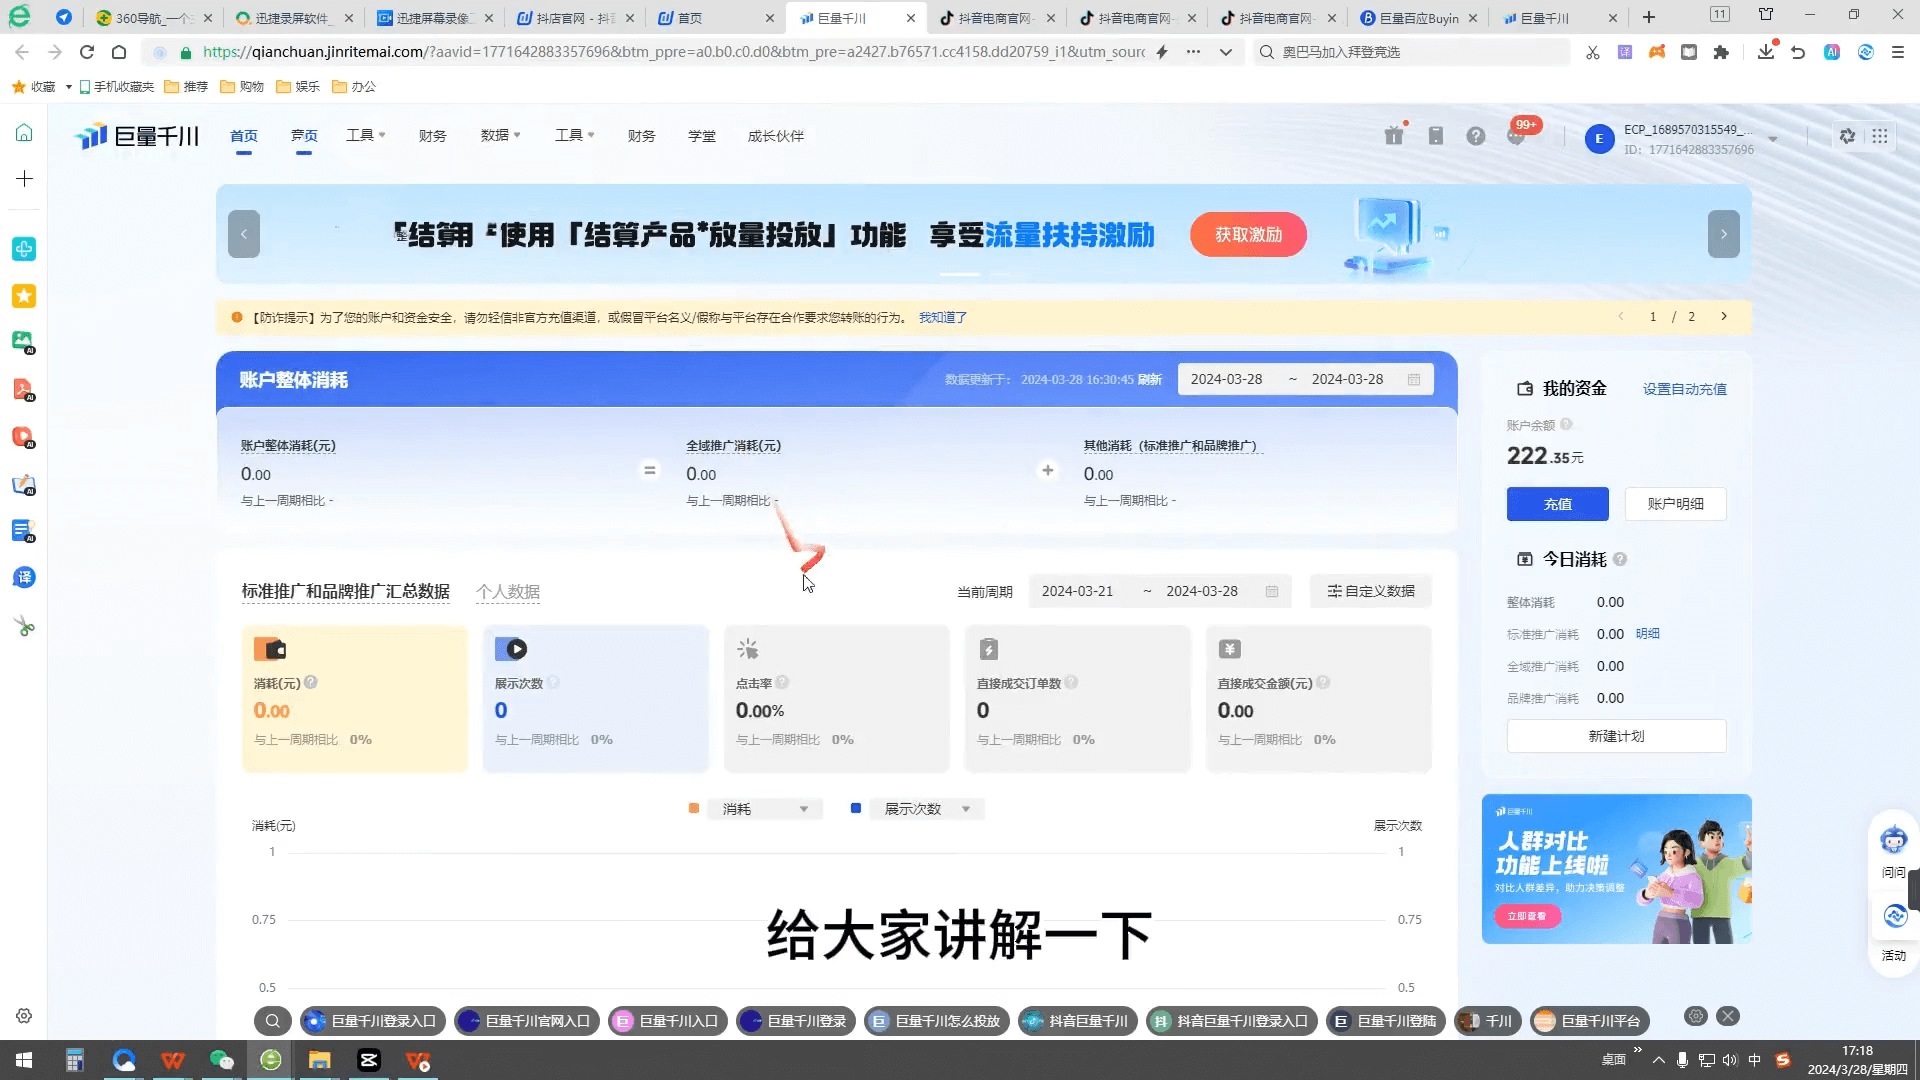Click the apps grid icon in header
Viewport: 1920px width, 1080px height.
(1880, 136)
